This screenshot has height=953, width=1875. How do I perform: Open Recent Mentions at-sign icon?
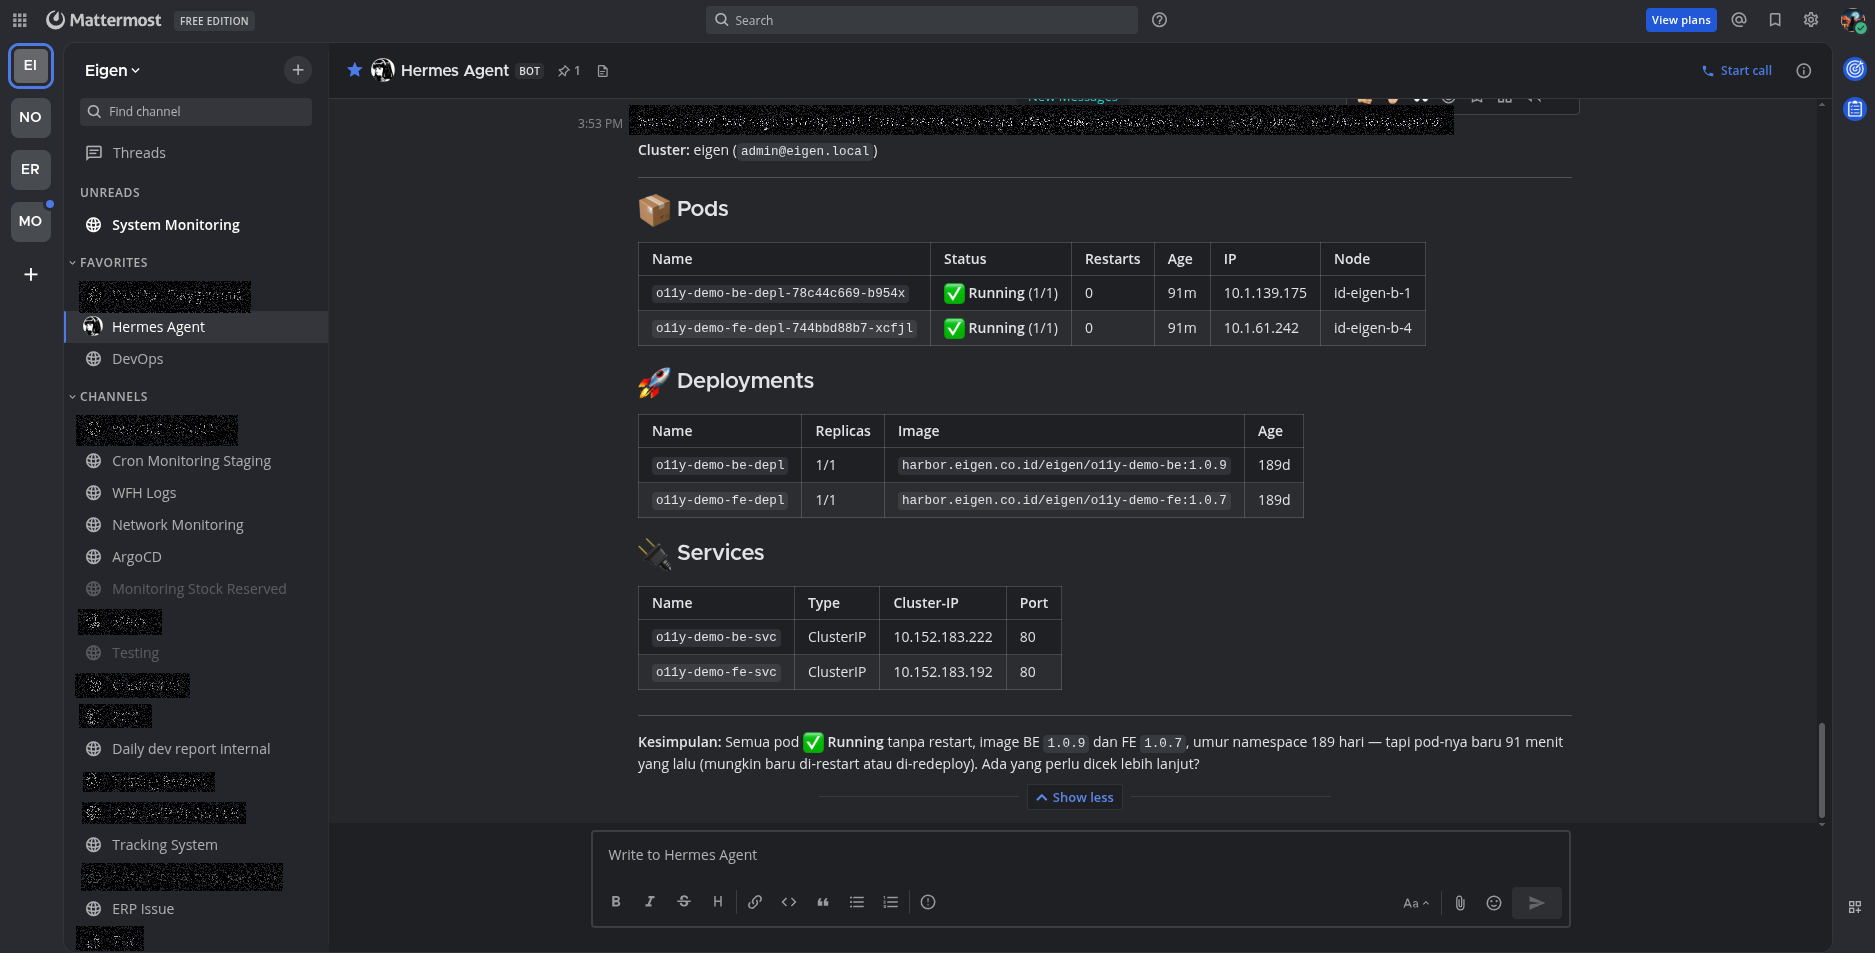[1739, 20]
